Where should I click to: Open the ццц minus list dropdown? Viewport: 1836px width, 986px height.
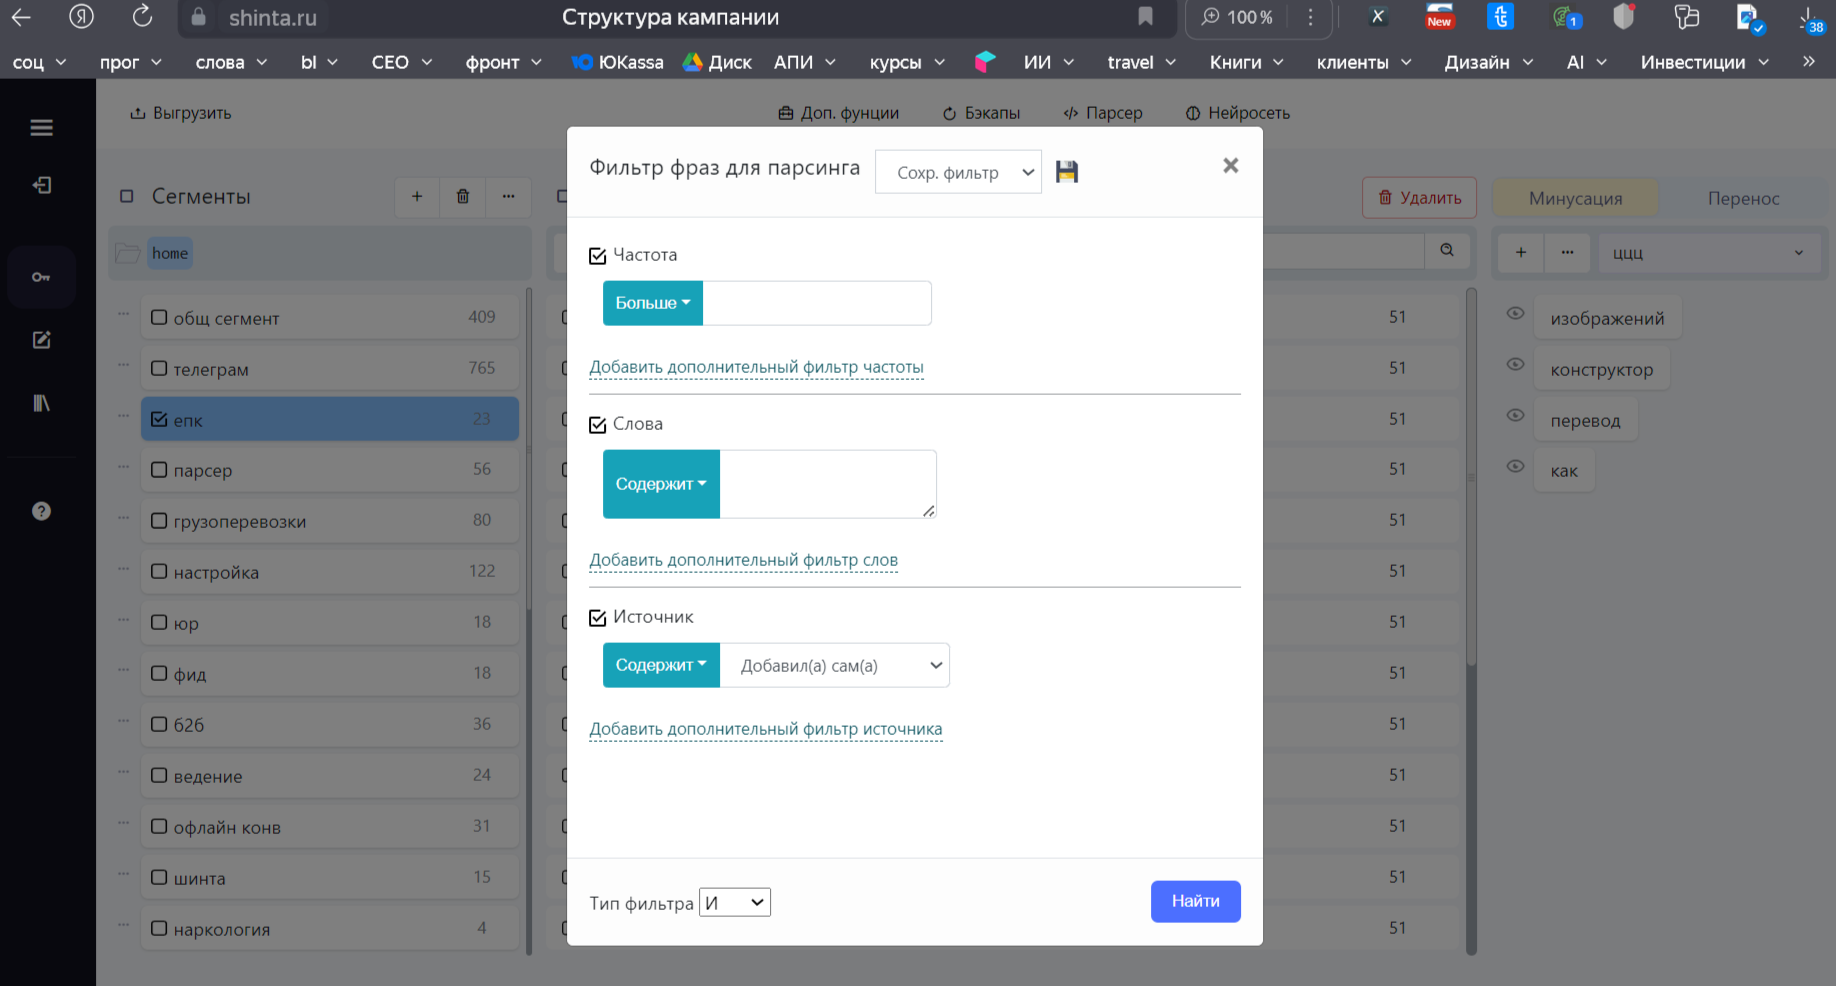click(1708, 253)
